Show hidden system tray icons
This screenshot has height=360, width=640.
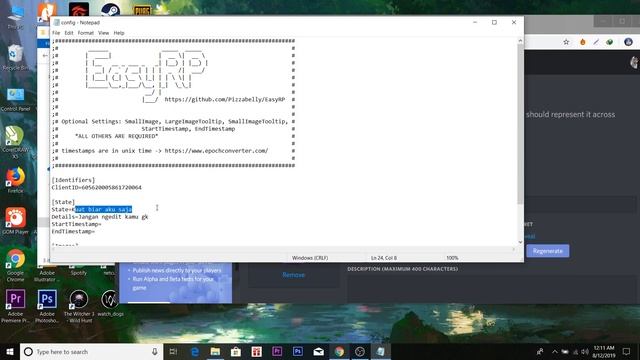555,351
